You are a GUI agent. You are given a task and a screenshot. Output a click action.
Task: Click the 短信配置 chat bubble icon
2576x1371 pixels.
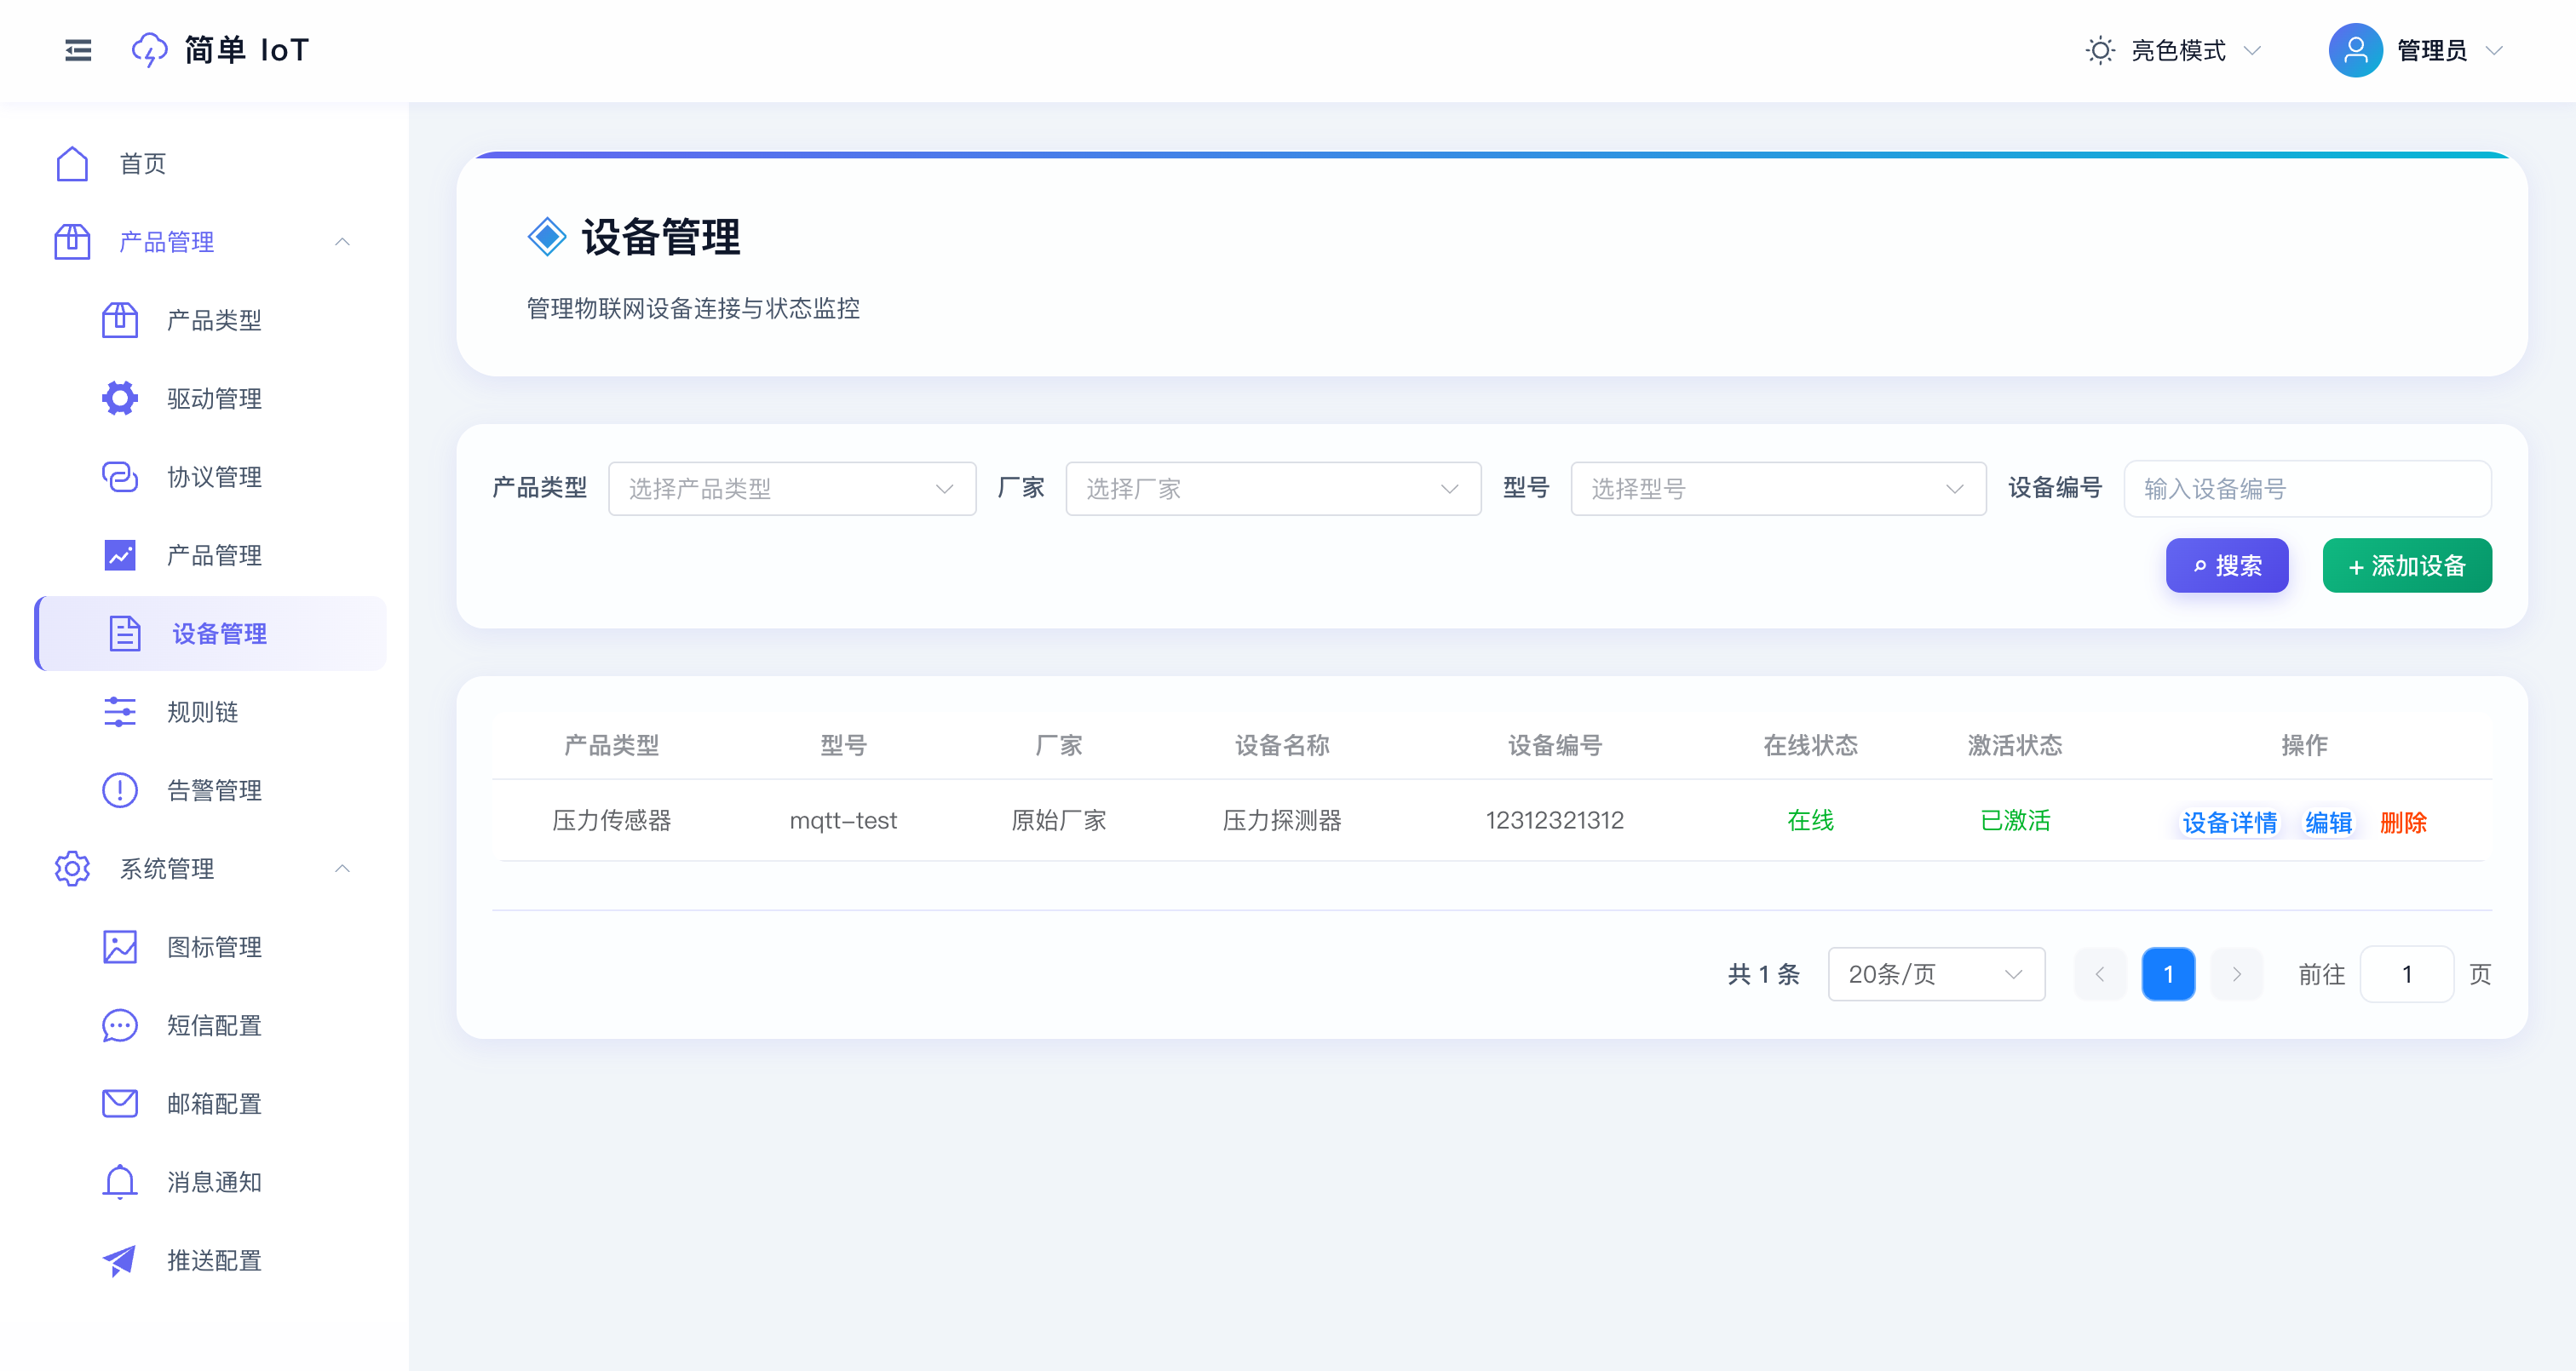click(x=120, y=1025)
